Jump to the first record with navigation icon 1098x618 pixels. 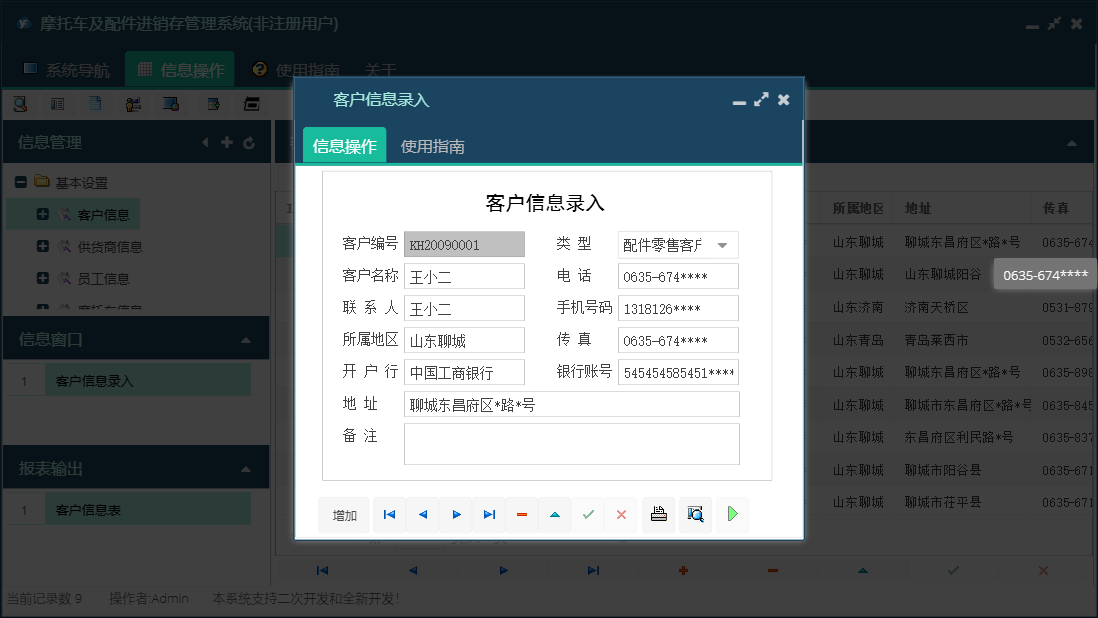tap(389, 514)
